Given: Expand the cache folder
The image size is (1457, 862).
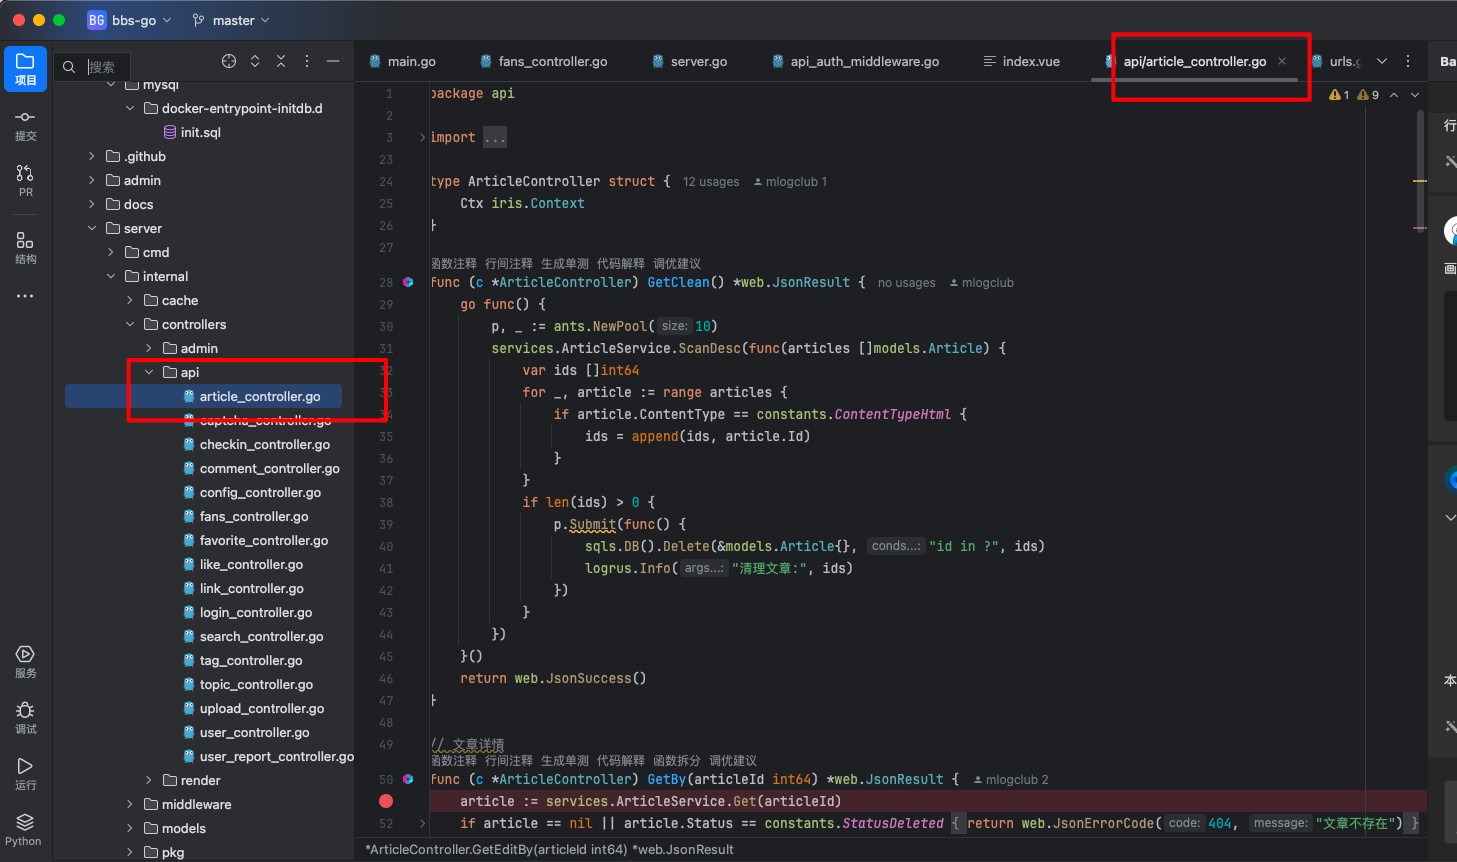Looking at the screenshot, I should 130,300.
